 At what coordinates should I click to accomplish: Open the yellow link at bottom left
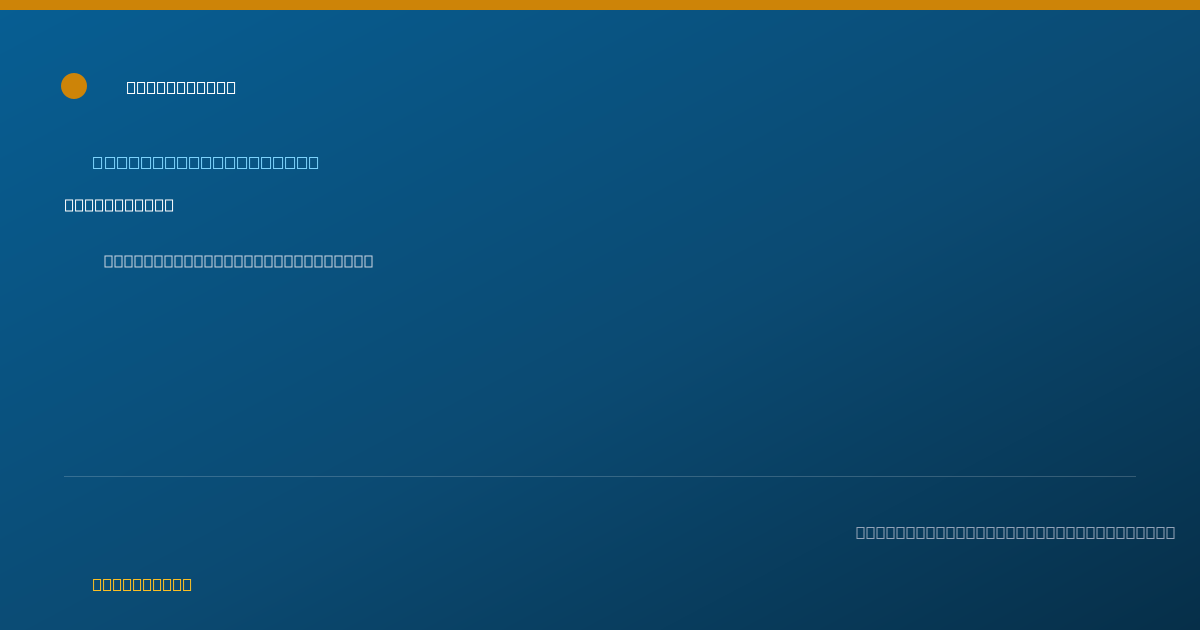[x=142, y=584]
